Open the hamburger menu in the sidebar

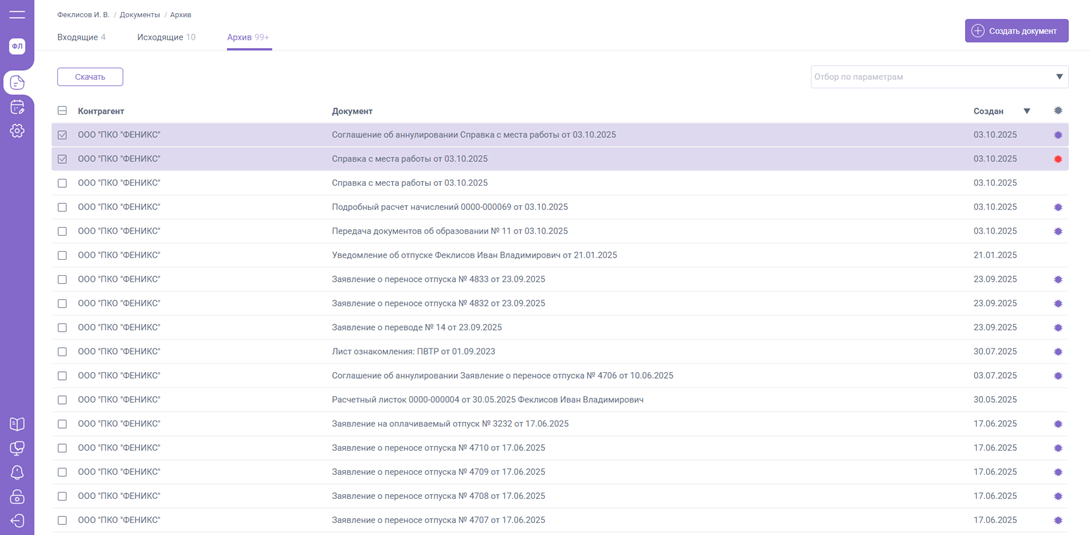(17, 15)
